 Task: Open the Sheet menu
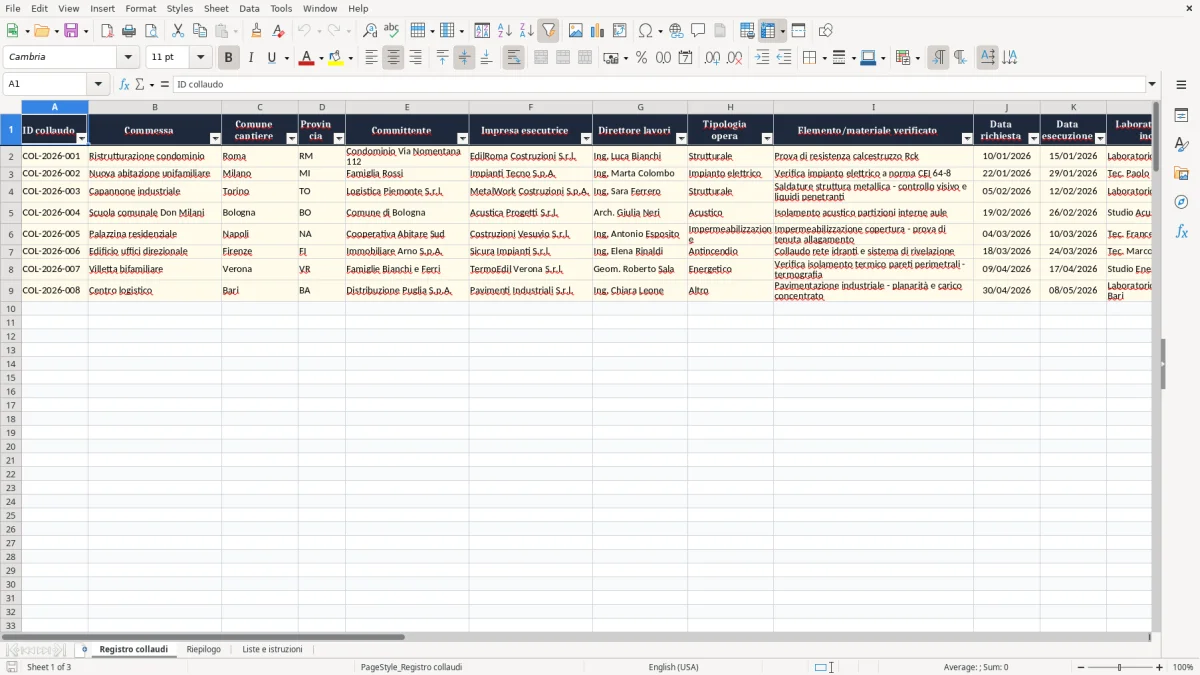[x=216, y=8]
